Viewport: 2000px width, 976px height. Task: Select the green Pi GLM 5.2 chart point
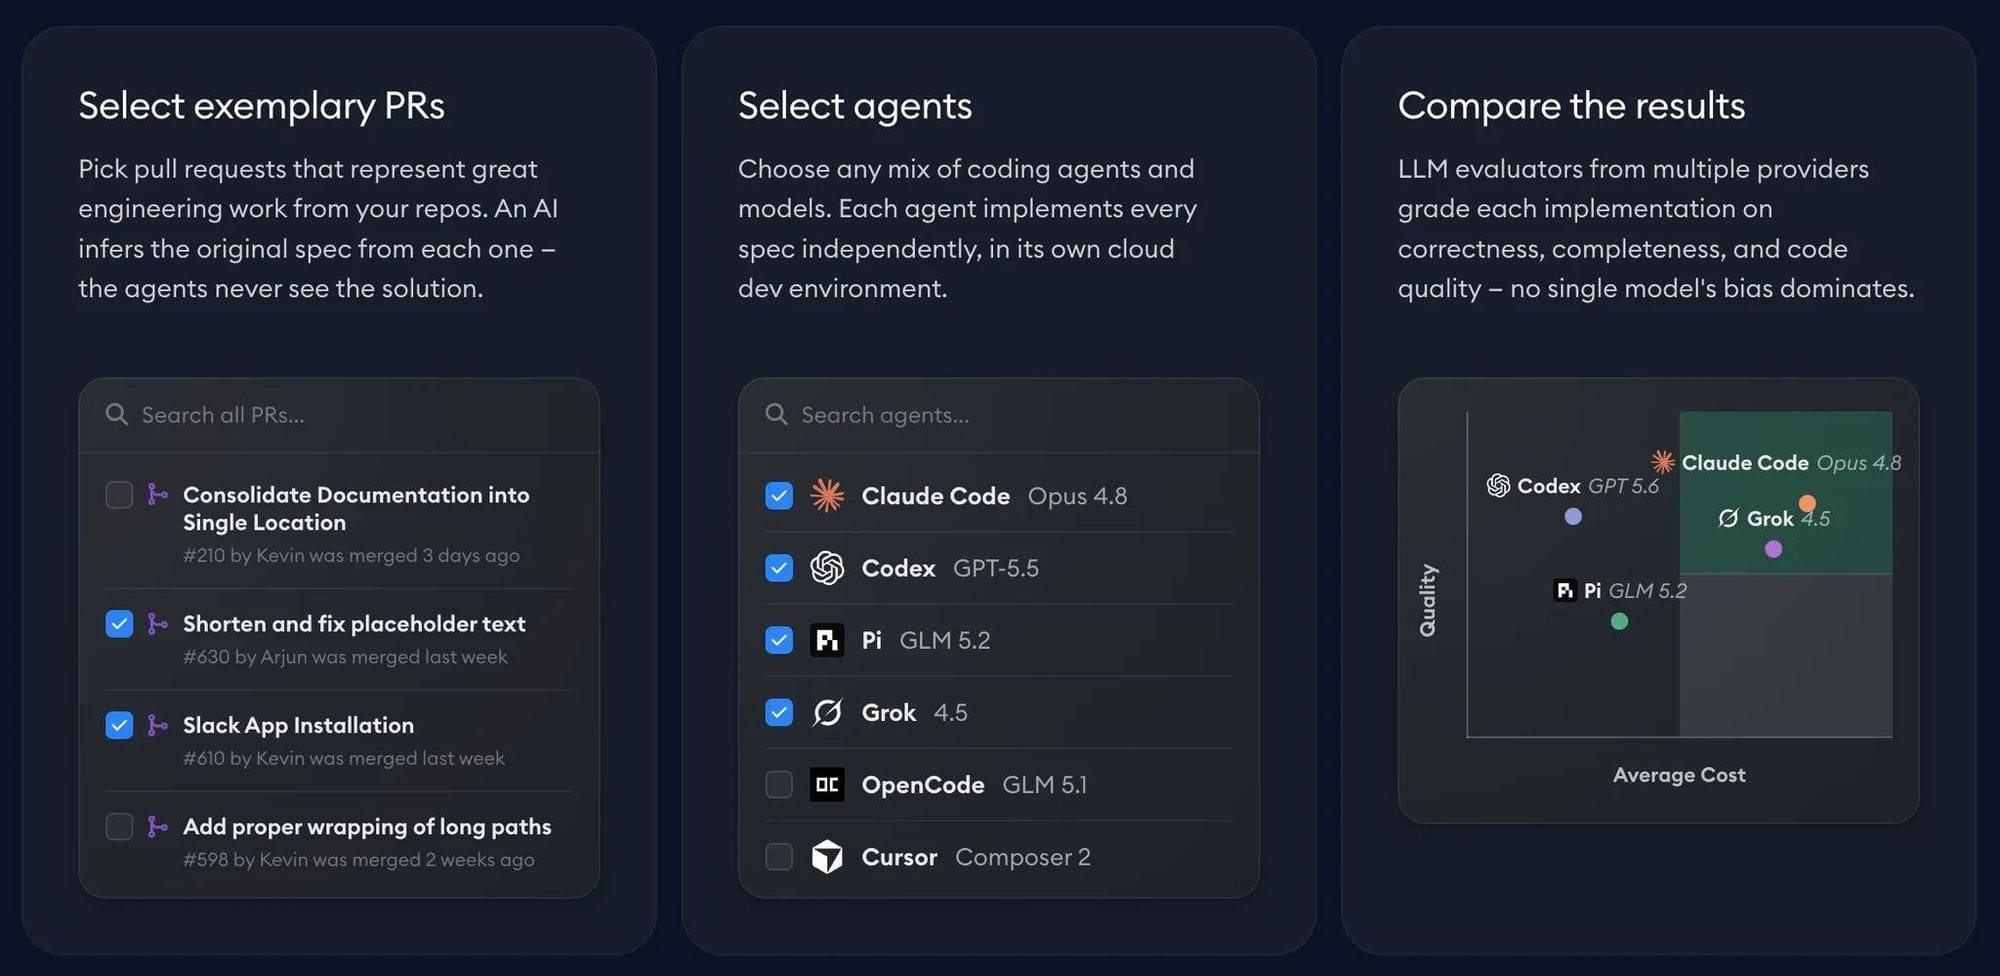pos(1619,621)
